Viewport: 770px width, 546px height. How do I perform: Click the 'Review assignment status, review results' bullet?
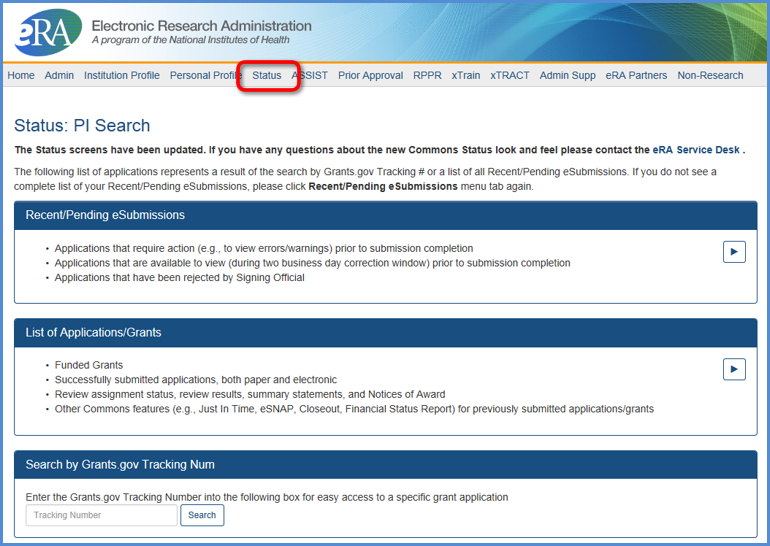(250, 394)
